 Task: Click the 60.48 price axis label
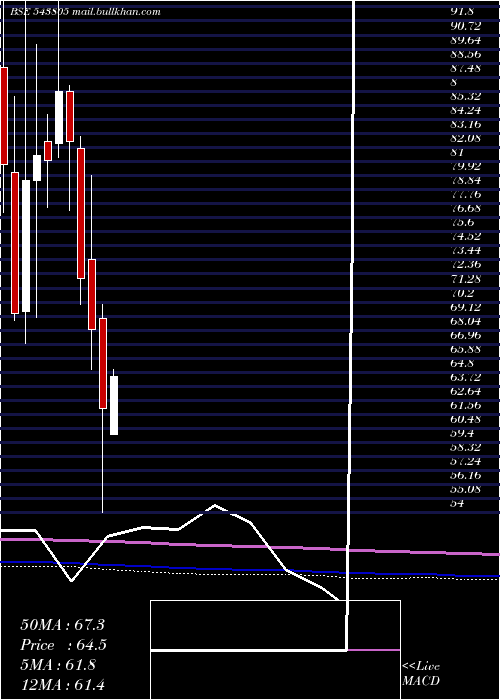coord(465,419)
